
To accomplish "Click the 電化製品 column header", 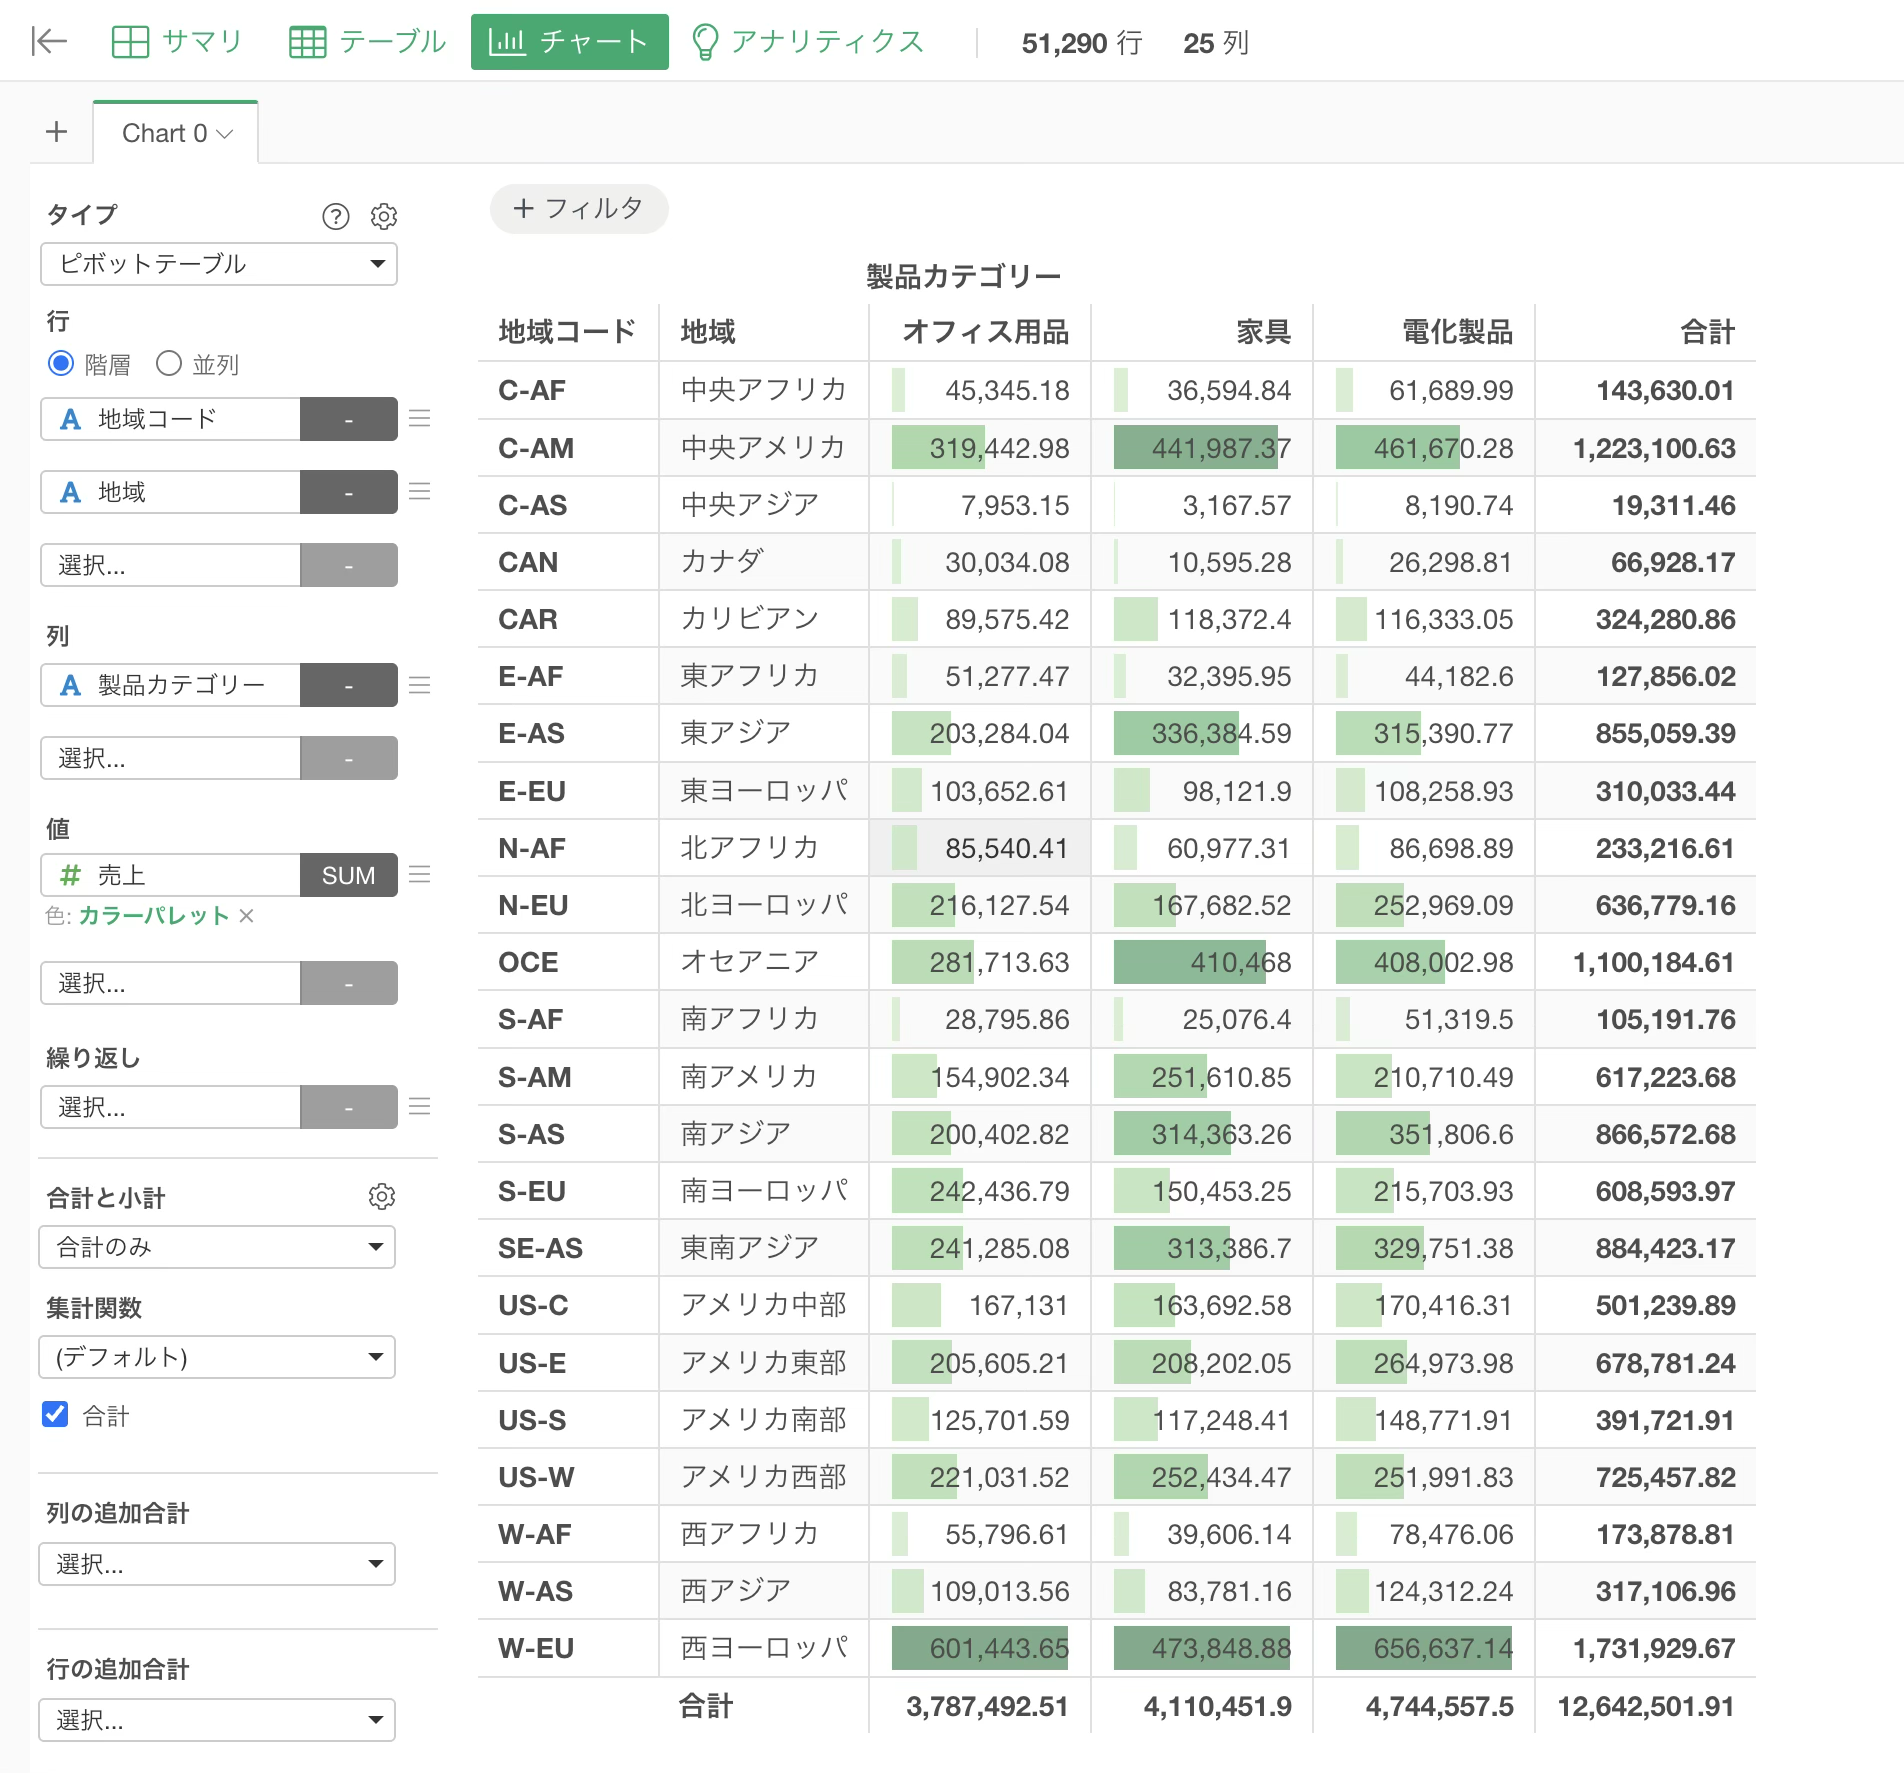I will pyautogui.click(x=1458, y=332).
